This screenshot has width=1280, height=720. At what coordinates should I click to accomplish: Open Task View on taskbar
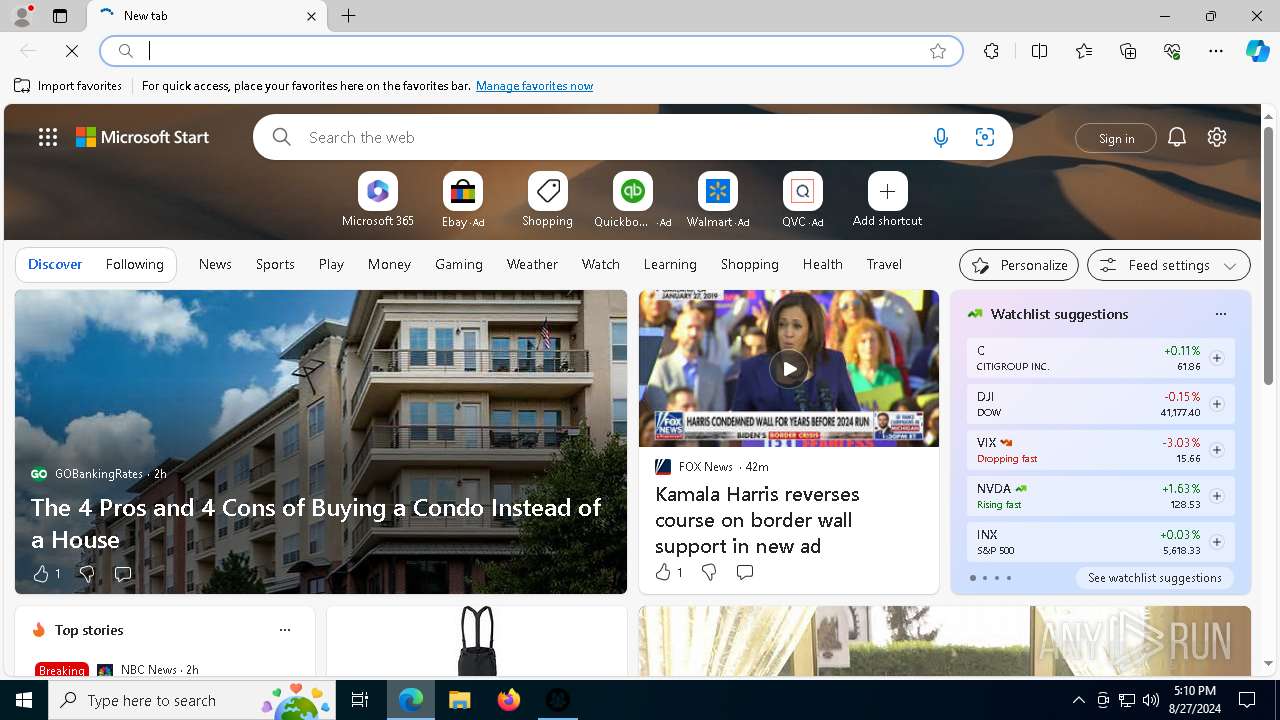tap(360, 700)
